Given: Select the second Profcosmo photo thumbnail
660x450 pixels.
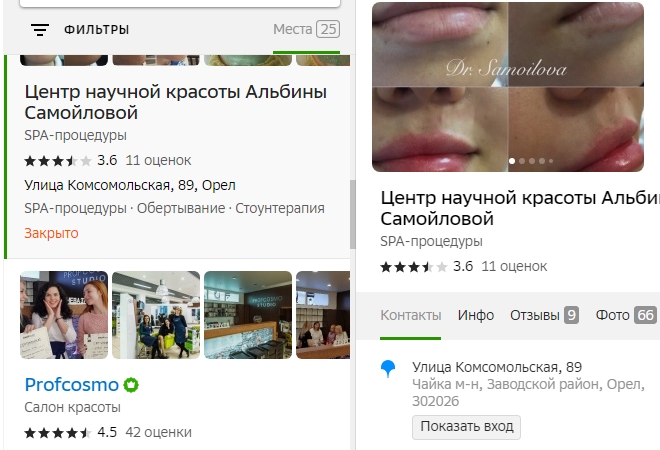Looking at the screenshot, I should click(x=155, y=315).
